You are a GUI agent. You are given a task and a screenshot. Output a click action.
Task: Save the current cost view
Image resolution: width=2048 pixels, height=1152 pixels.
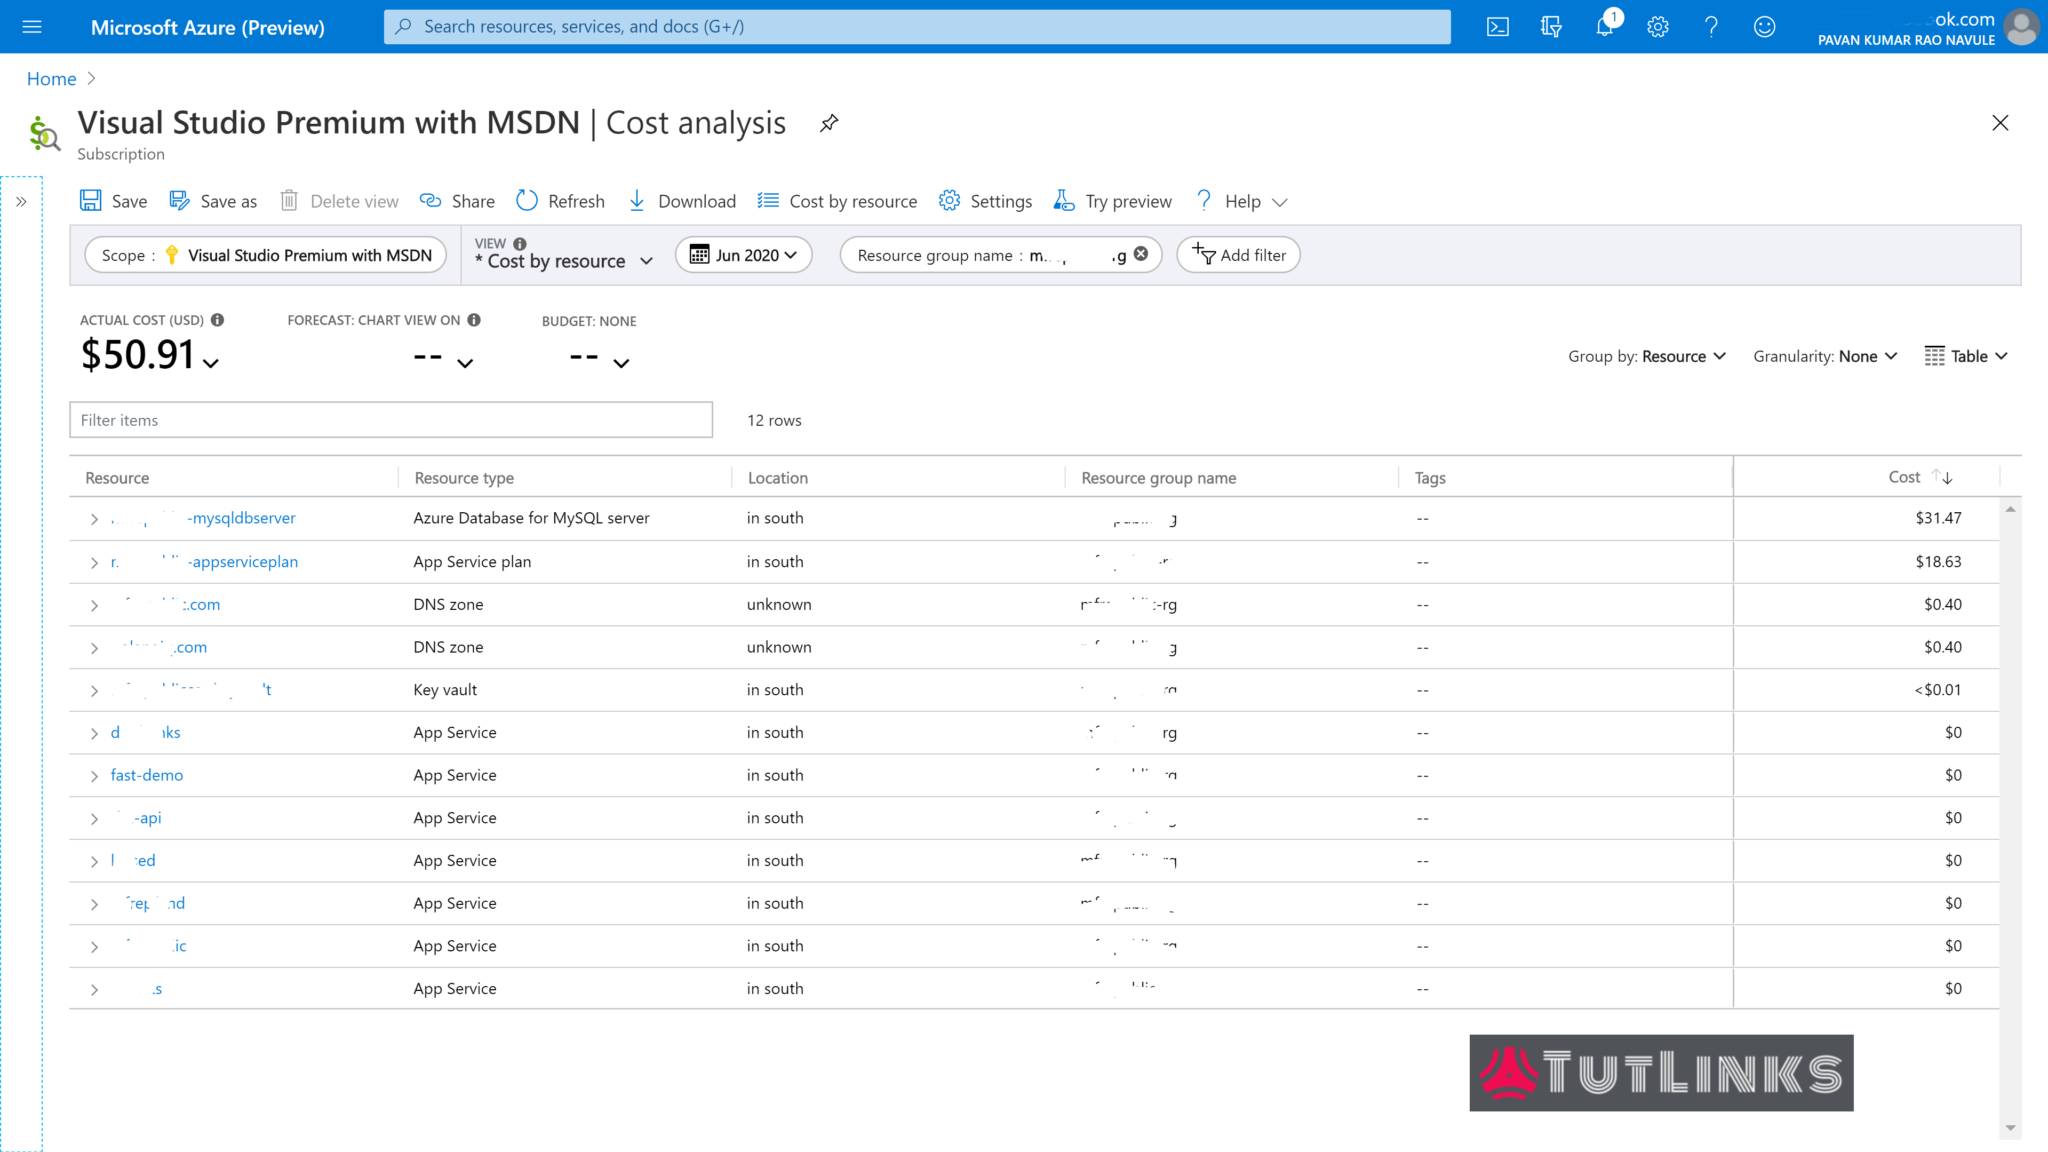(x=113, y=201)
